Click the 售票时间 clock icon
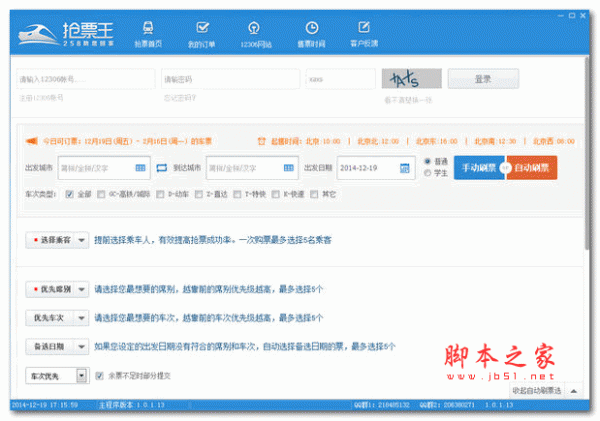 [x=312, y=27]
